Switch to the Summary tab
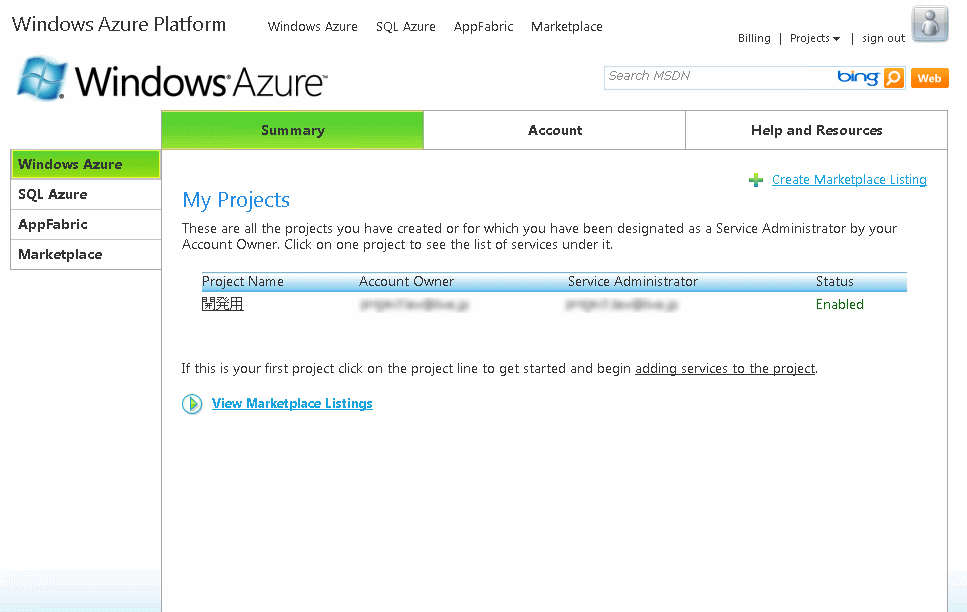The width and height of the screenshot is (967, 612). (x=292, y=130)
